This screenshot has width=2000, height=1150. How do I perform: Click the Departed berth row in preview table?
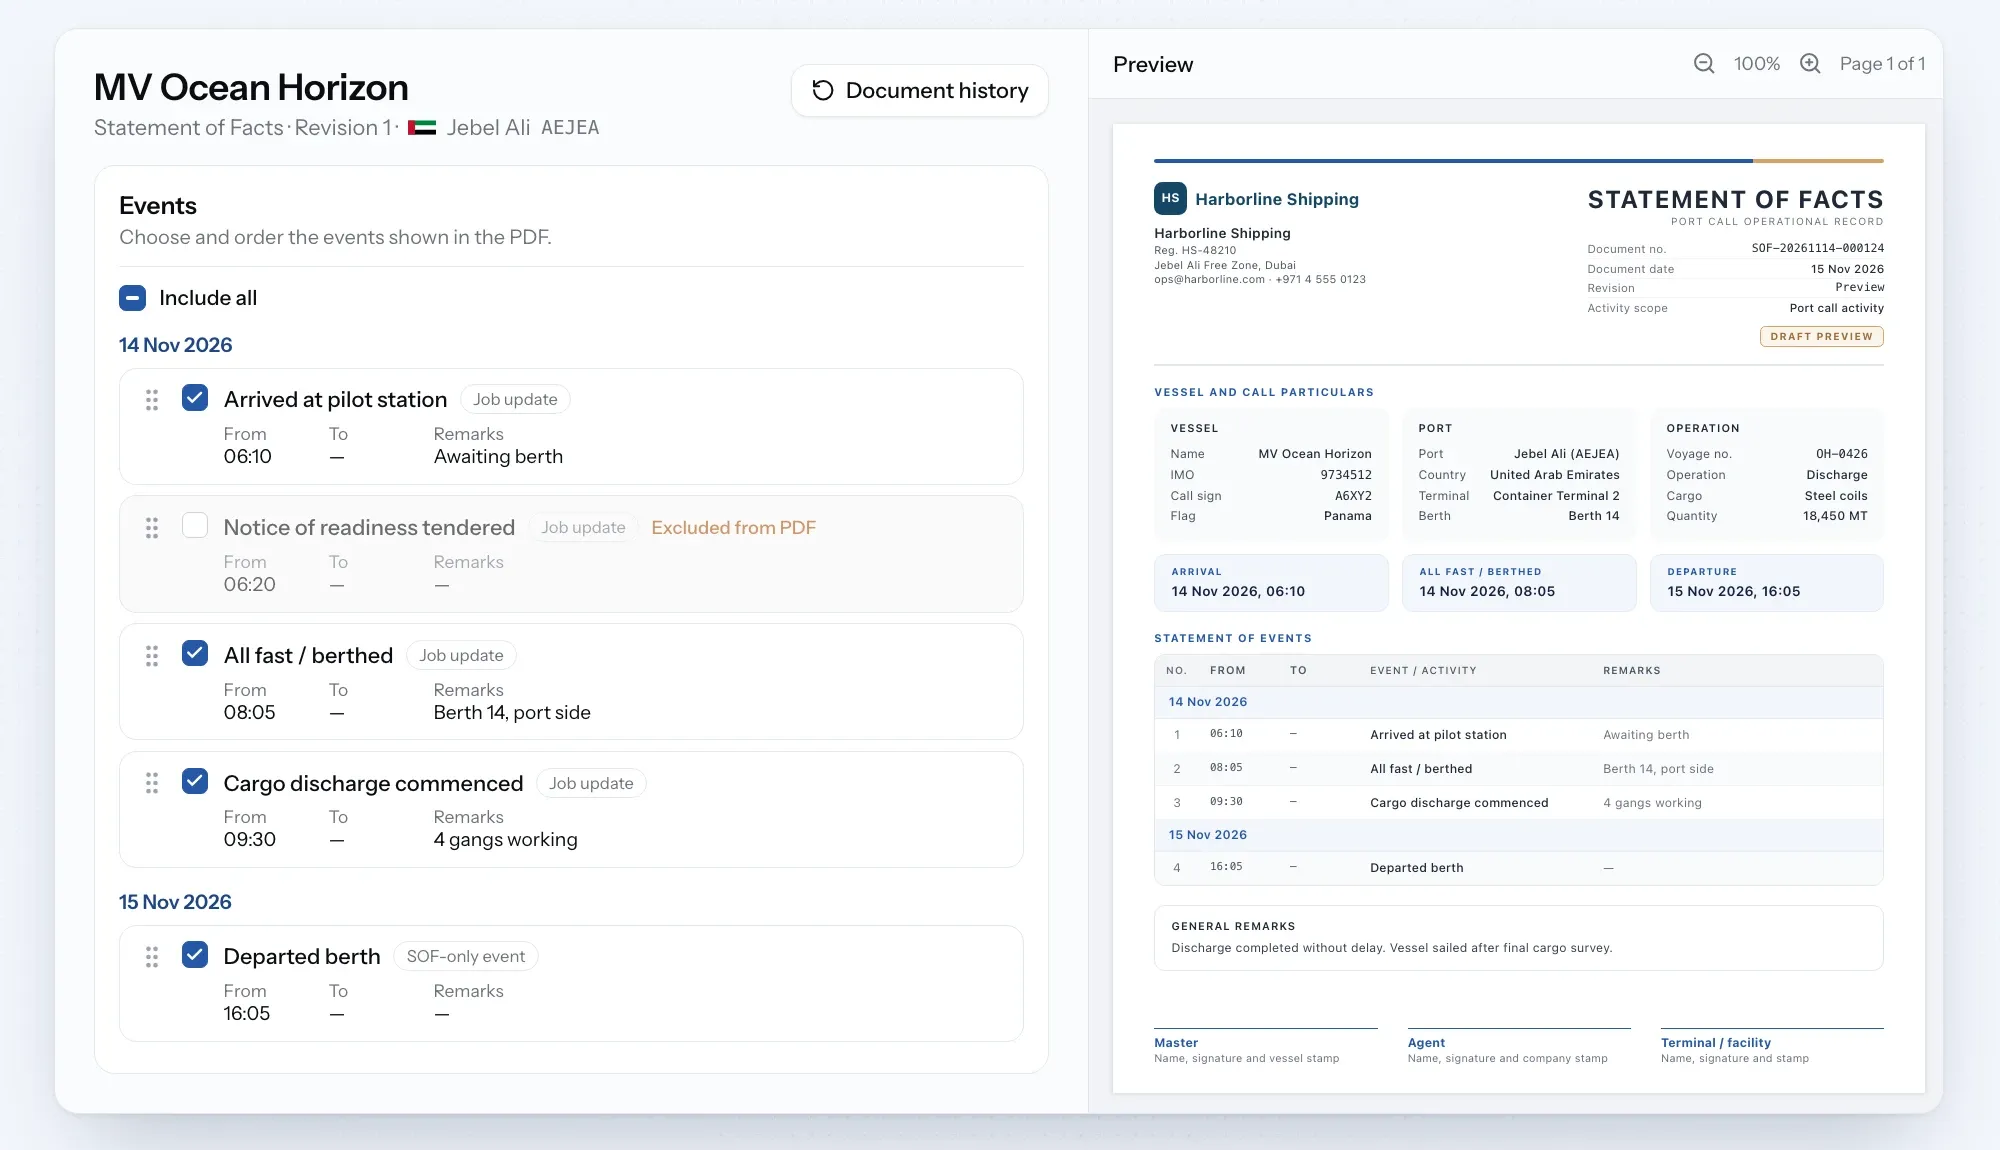[x=1518, y=868]
